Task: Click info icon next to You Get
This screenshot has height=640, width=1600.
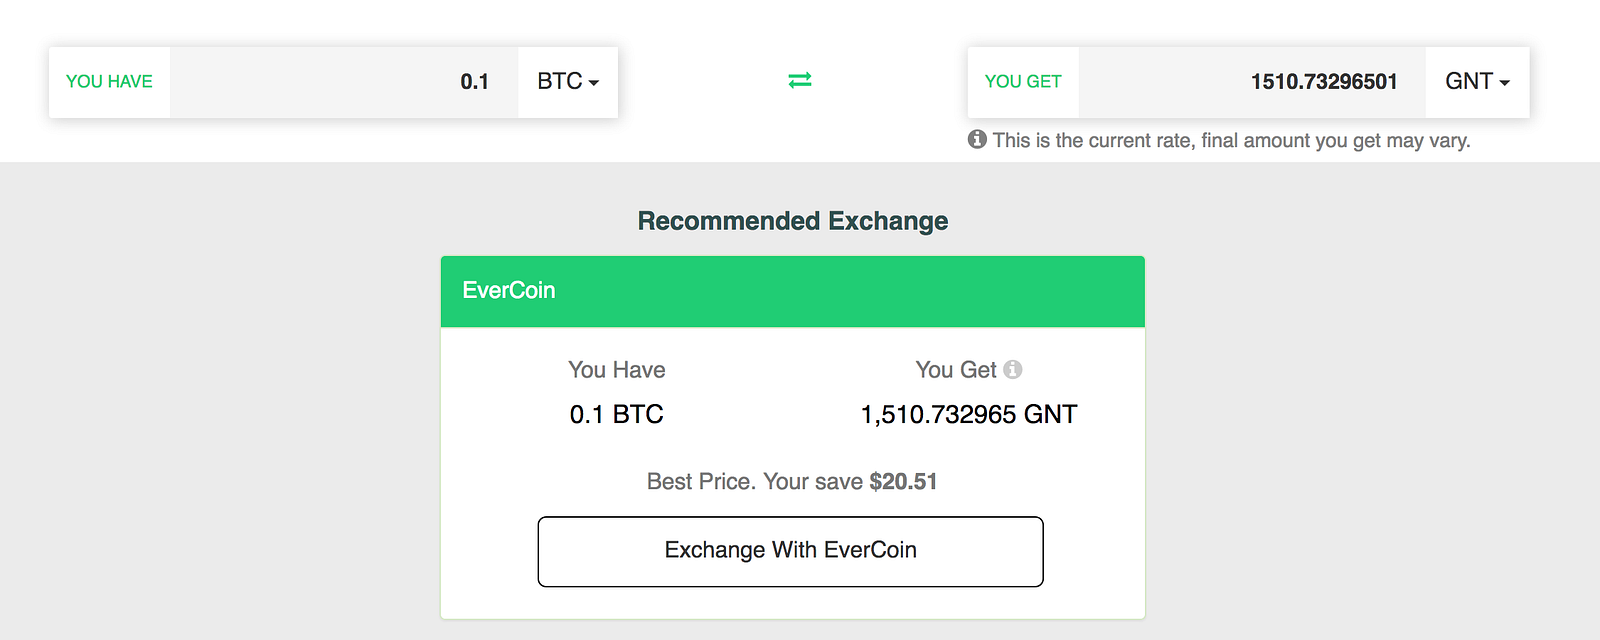Action: [1013, 370]
